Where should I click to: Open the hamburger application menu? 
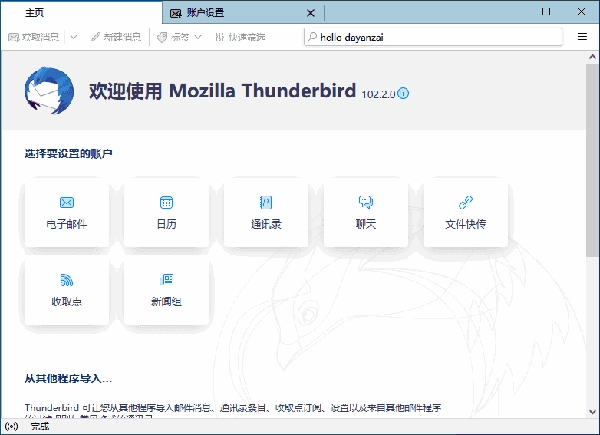pyautogui.click(x=583, y=37)
